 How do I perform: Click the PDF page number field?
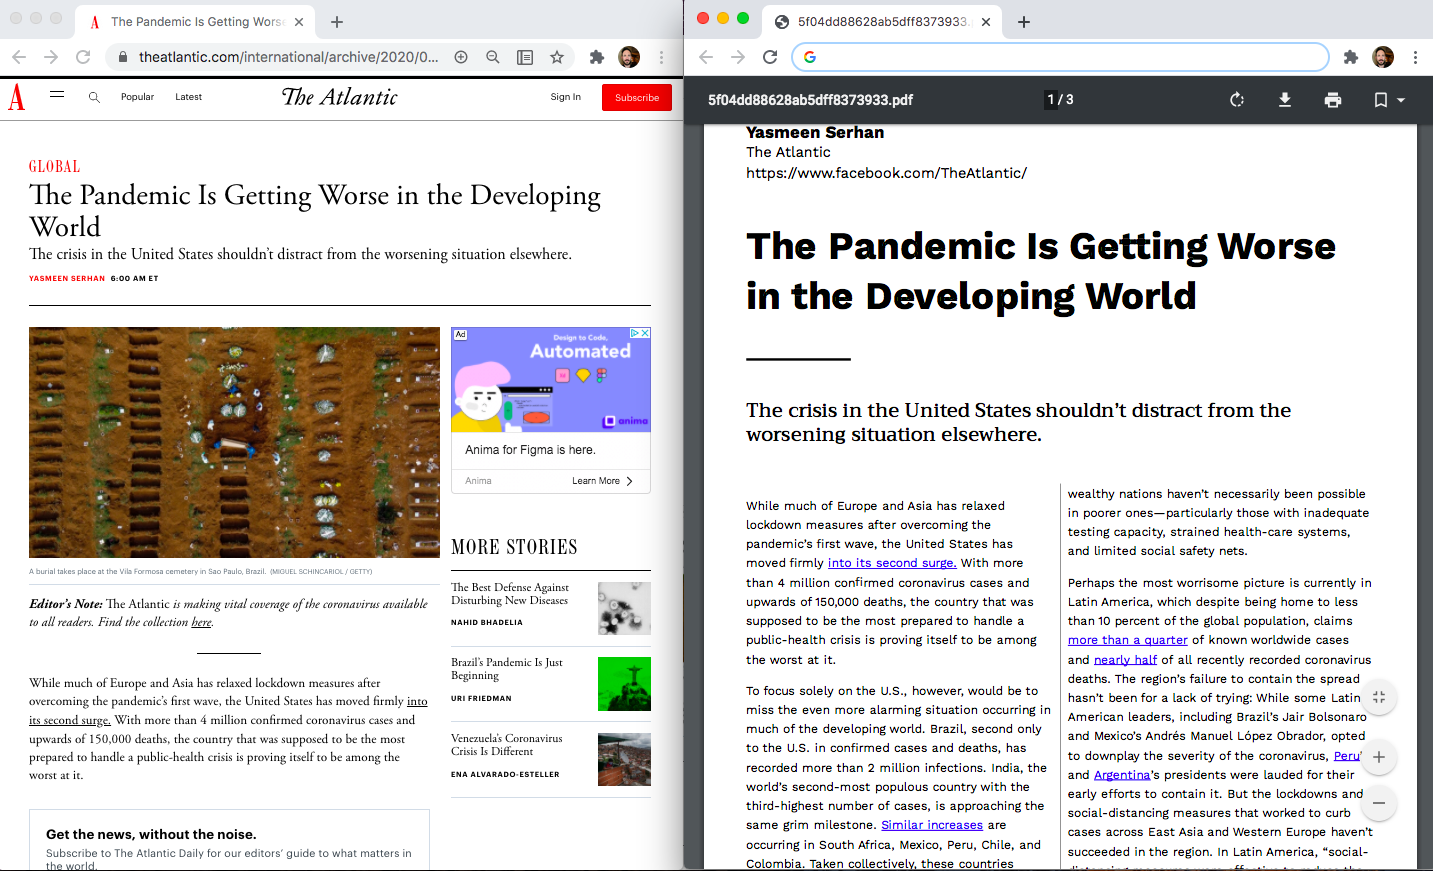pyautogui.click(x=1051, y=100)
